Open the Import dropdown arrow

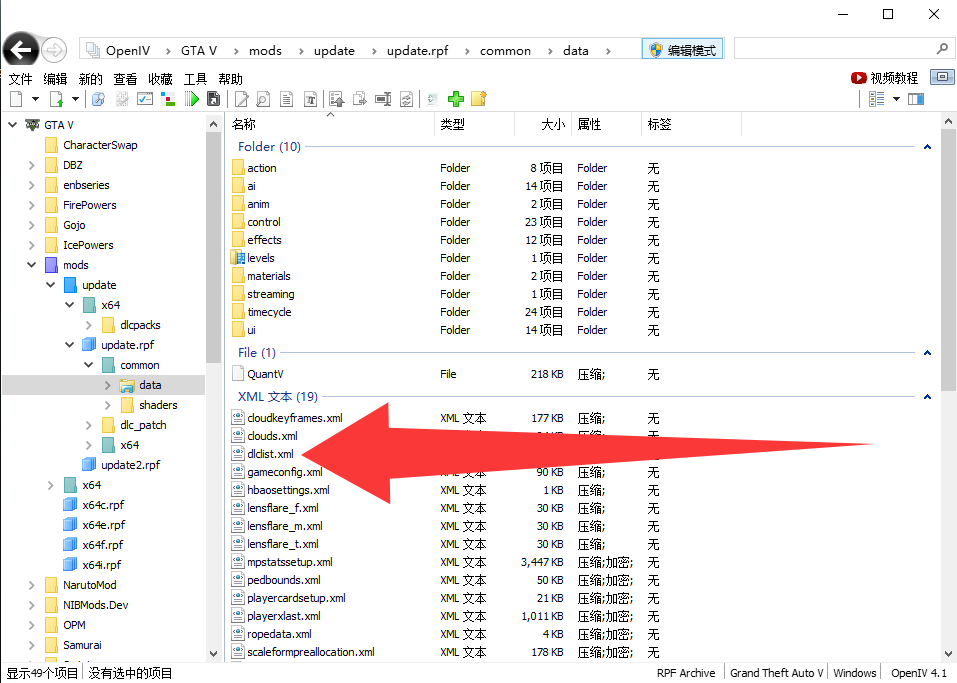75,99
